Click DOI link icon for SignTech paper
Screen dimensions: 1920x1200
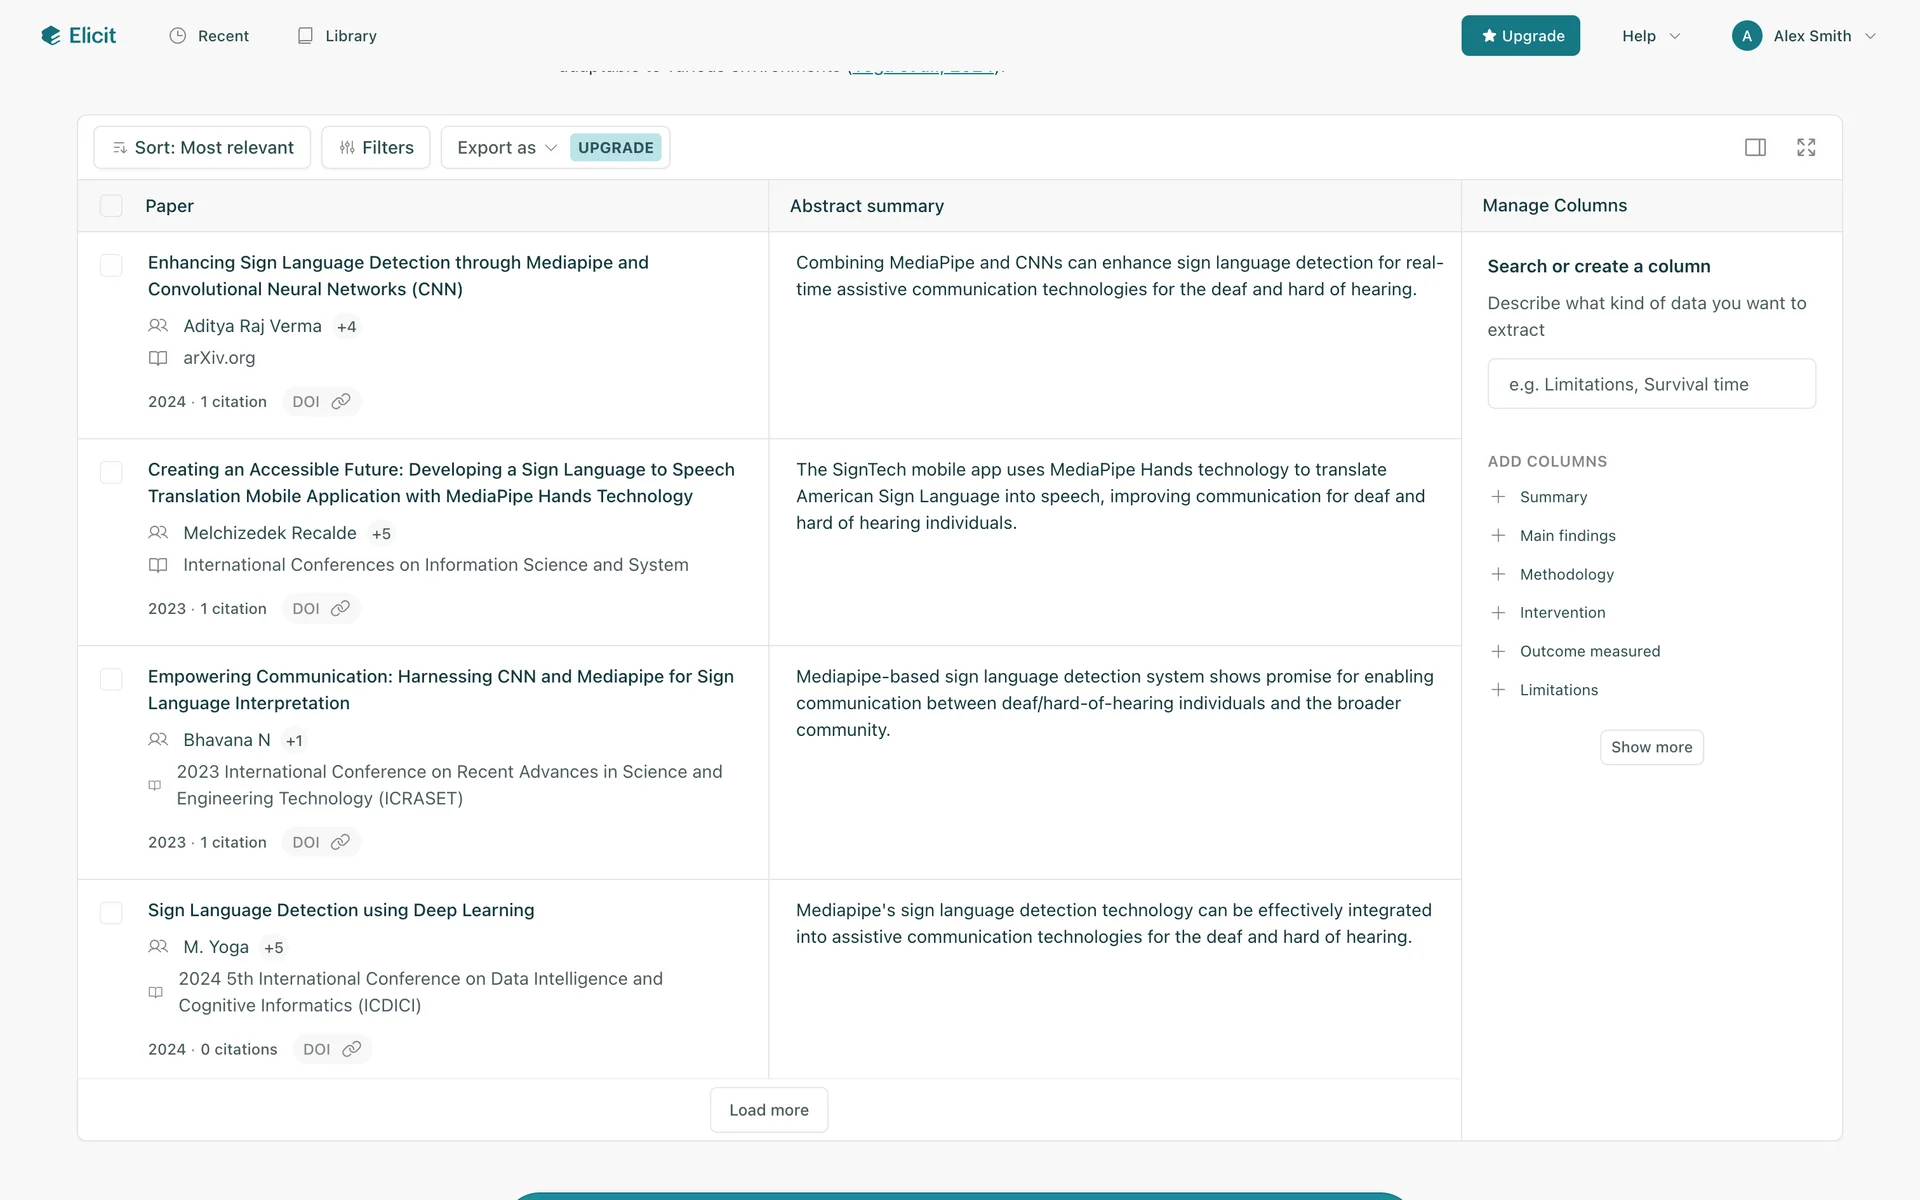(340, 608)
